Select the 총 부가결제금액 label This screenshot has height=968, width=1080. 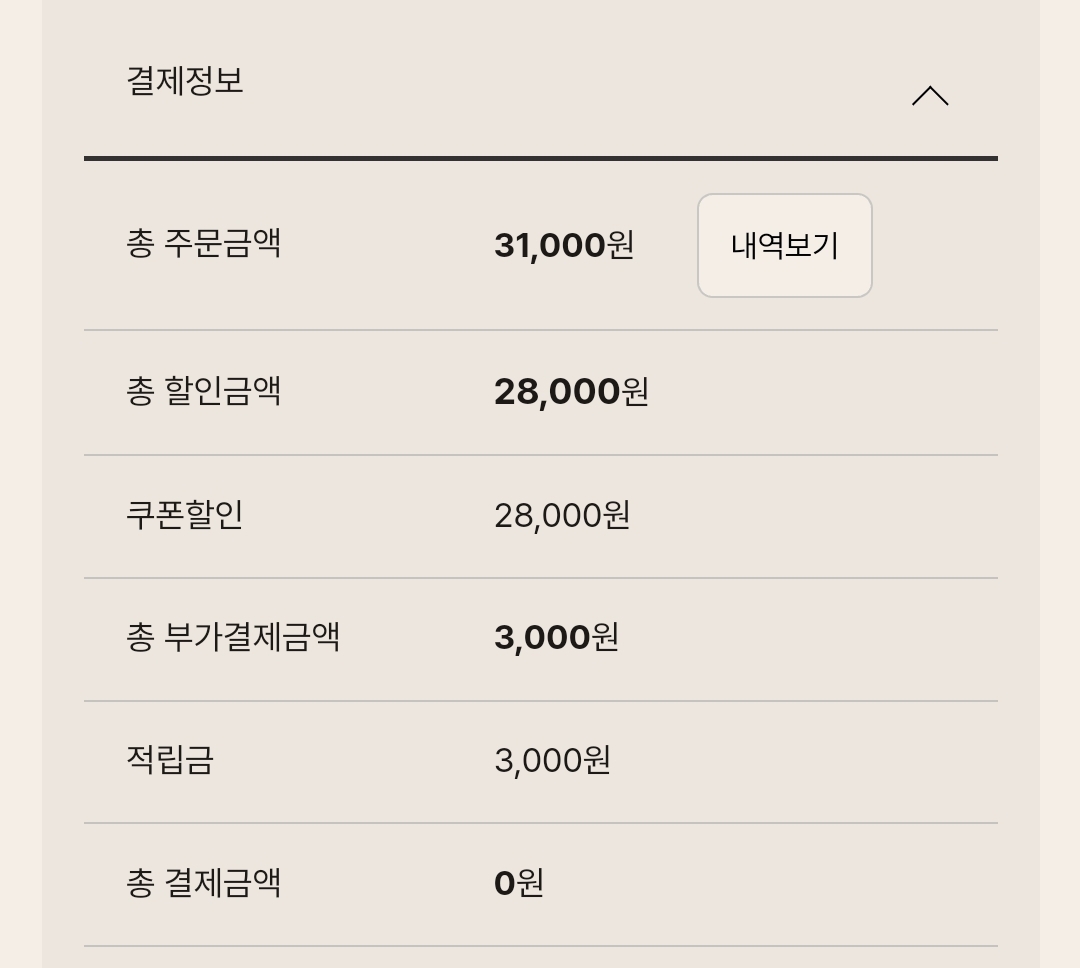coord(234,638)
